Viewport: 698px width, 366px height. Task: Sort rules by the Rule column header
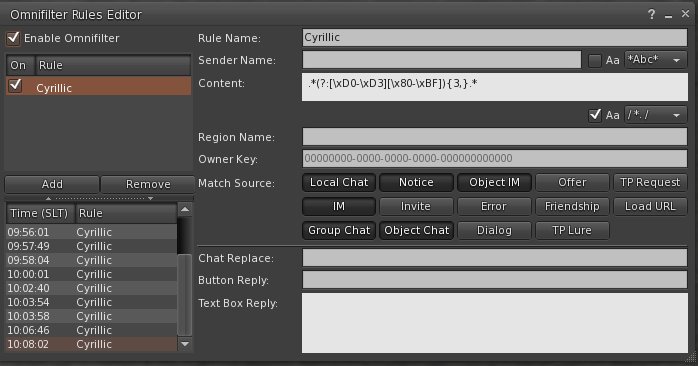113,65
